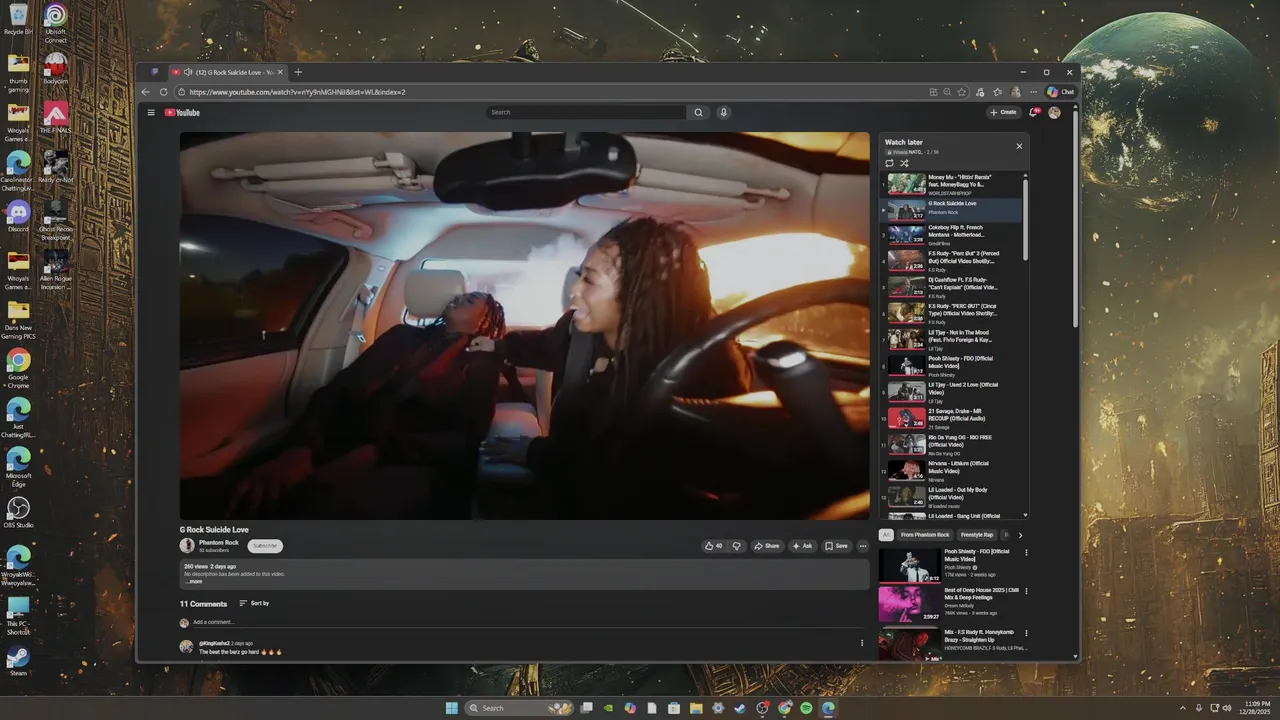Open a new browser tab

298,72
